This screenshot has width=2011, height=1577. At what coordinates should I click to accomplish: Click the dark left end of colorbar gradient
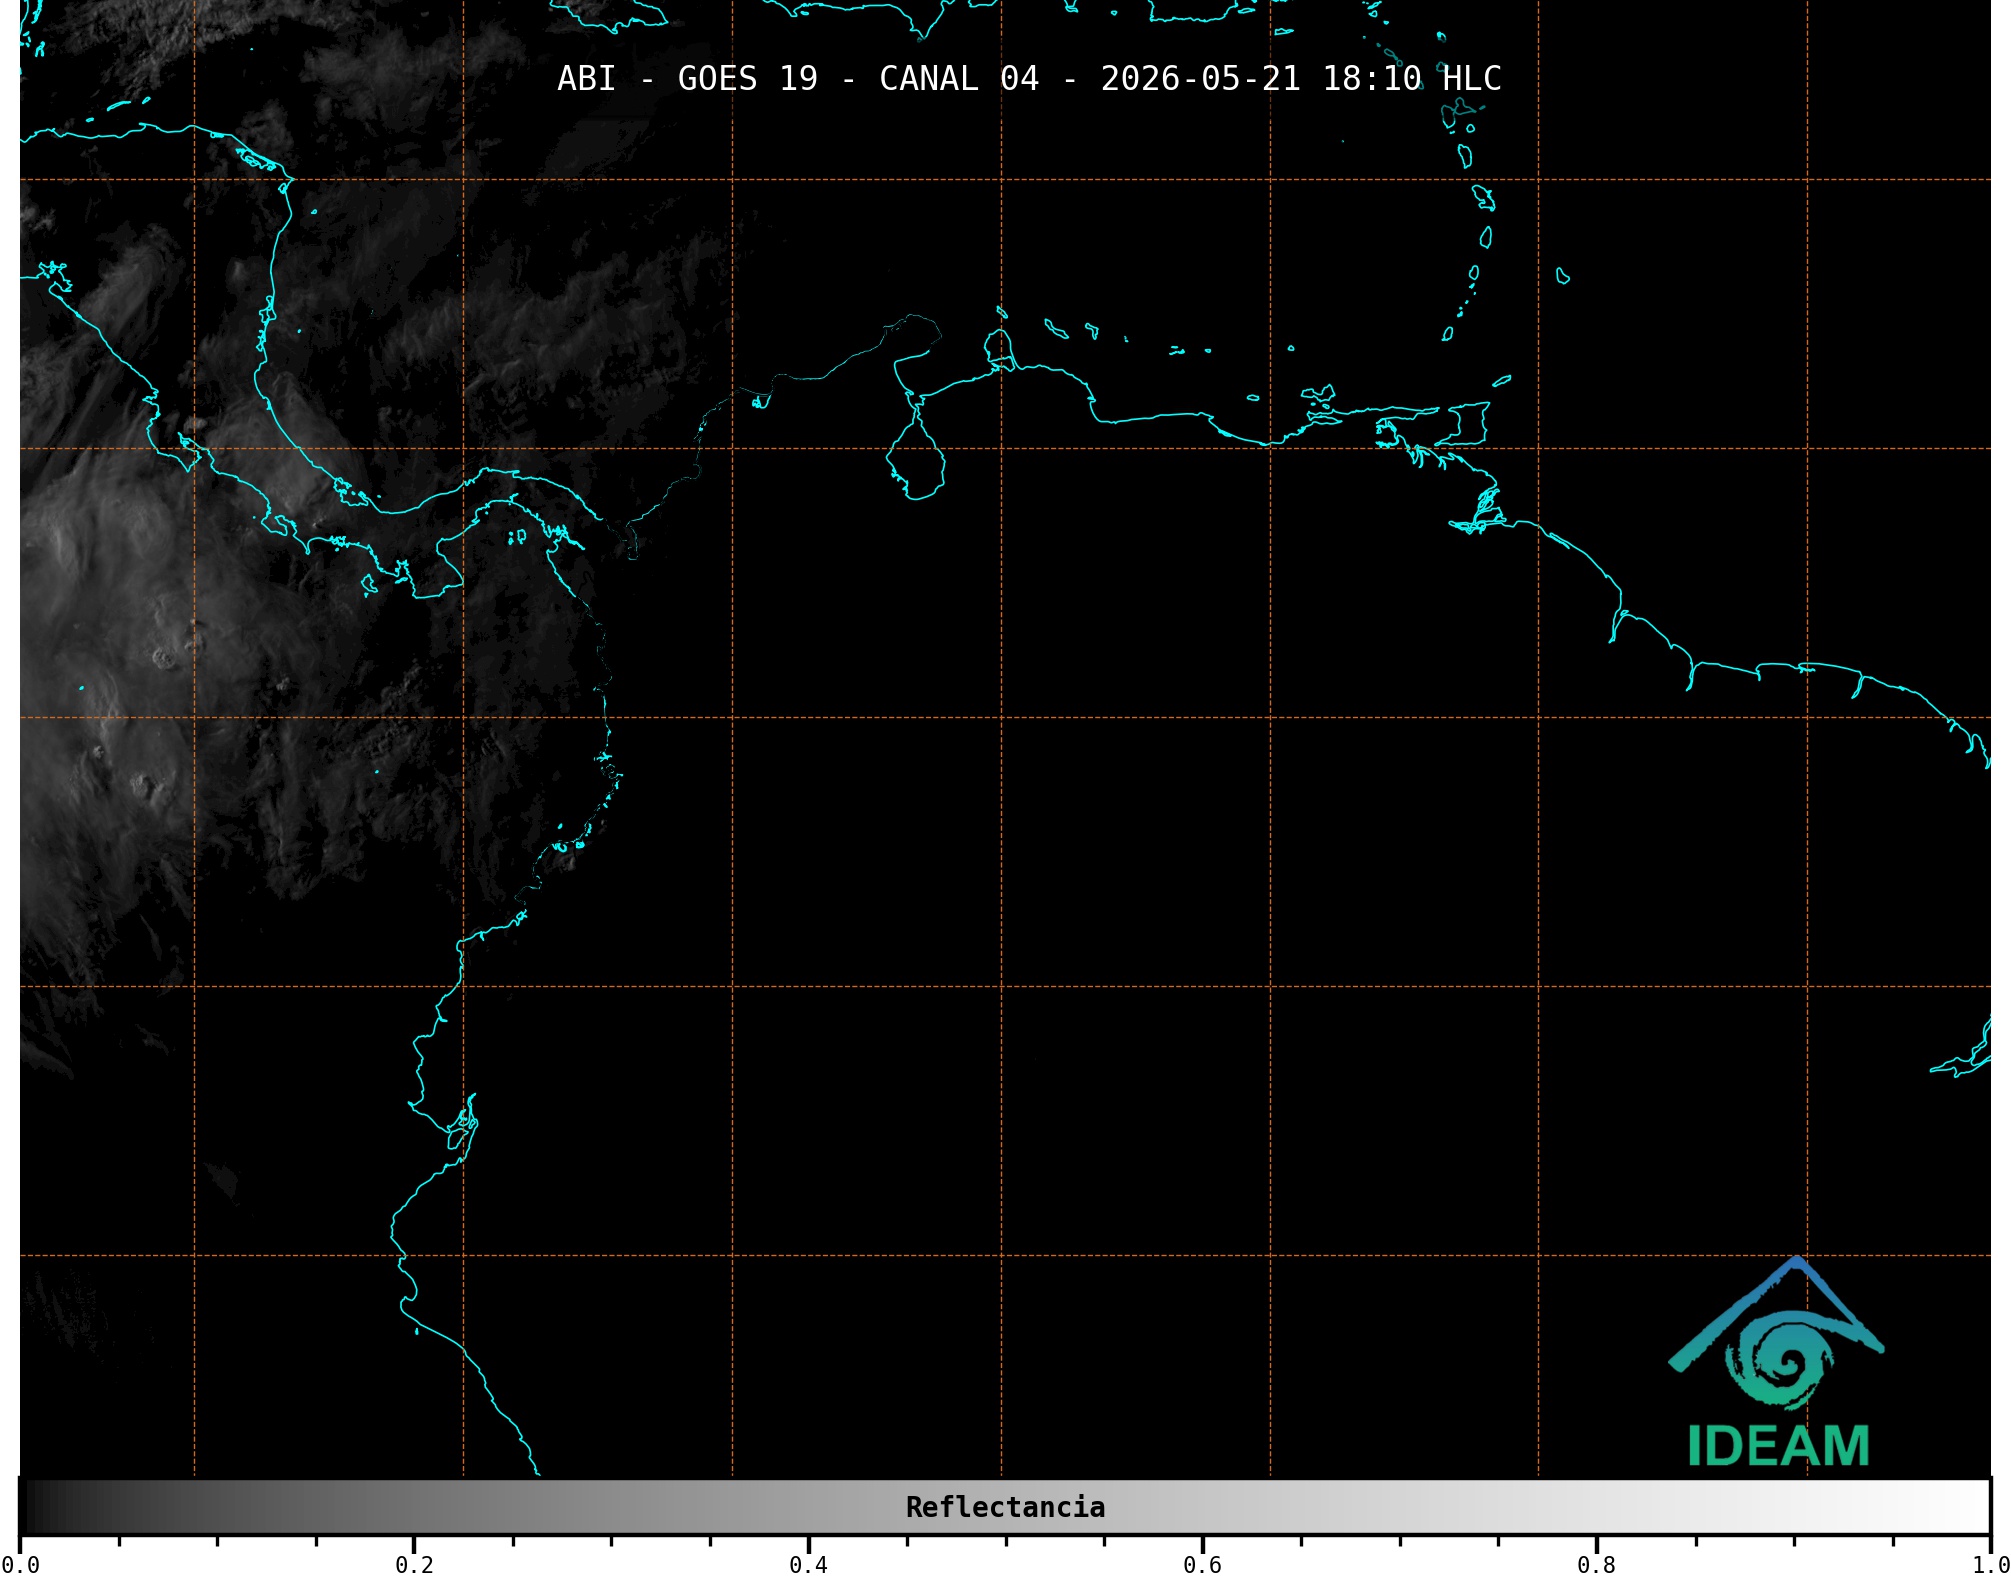pyautogui.click(x=40, y=1507)
